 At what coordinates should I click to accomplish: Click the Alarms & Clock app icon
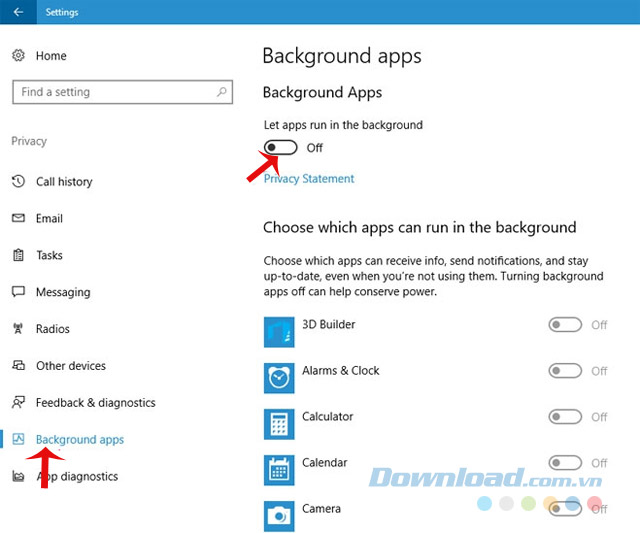[279, 378]
